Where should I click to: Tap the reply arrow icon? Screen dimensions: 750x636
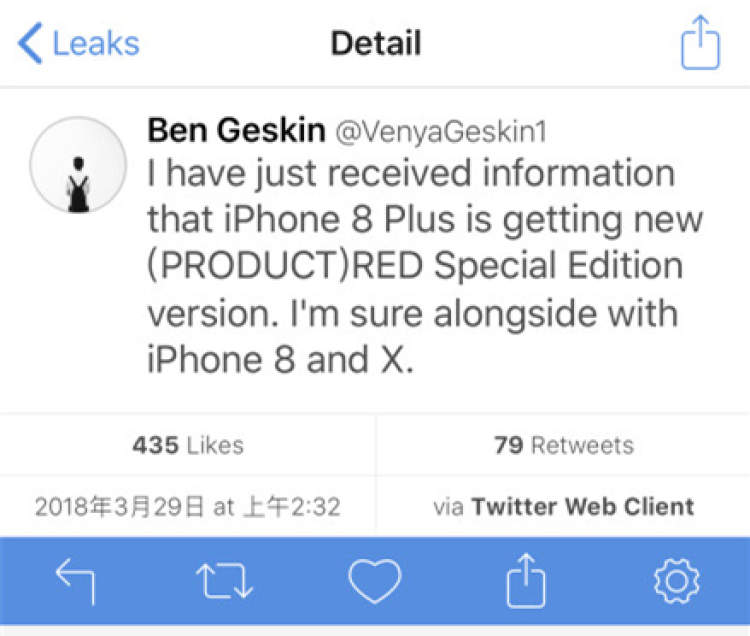click(x=75, y=581)
